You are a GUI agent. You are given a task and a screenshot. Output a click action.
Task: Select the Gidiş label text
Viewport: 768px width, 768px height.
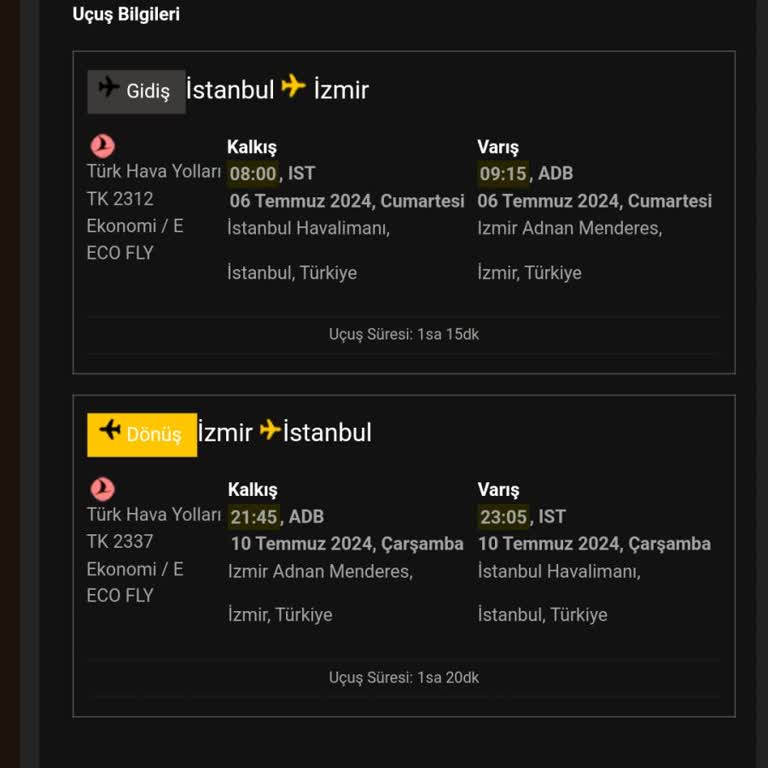[148, 92]
